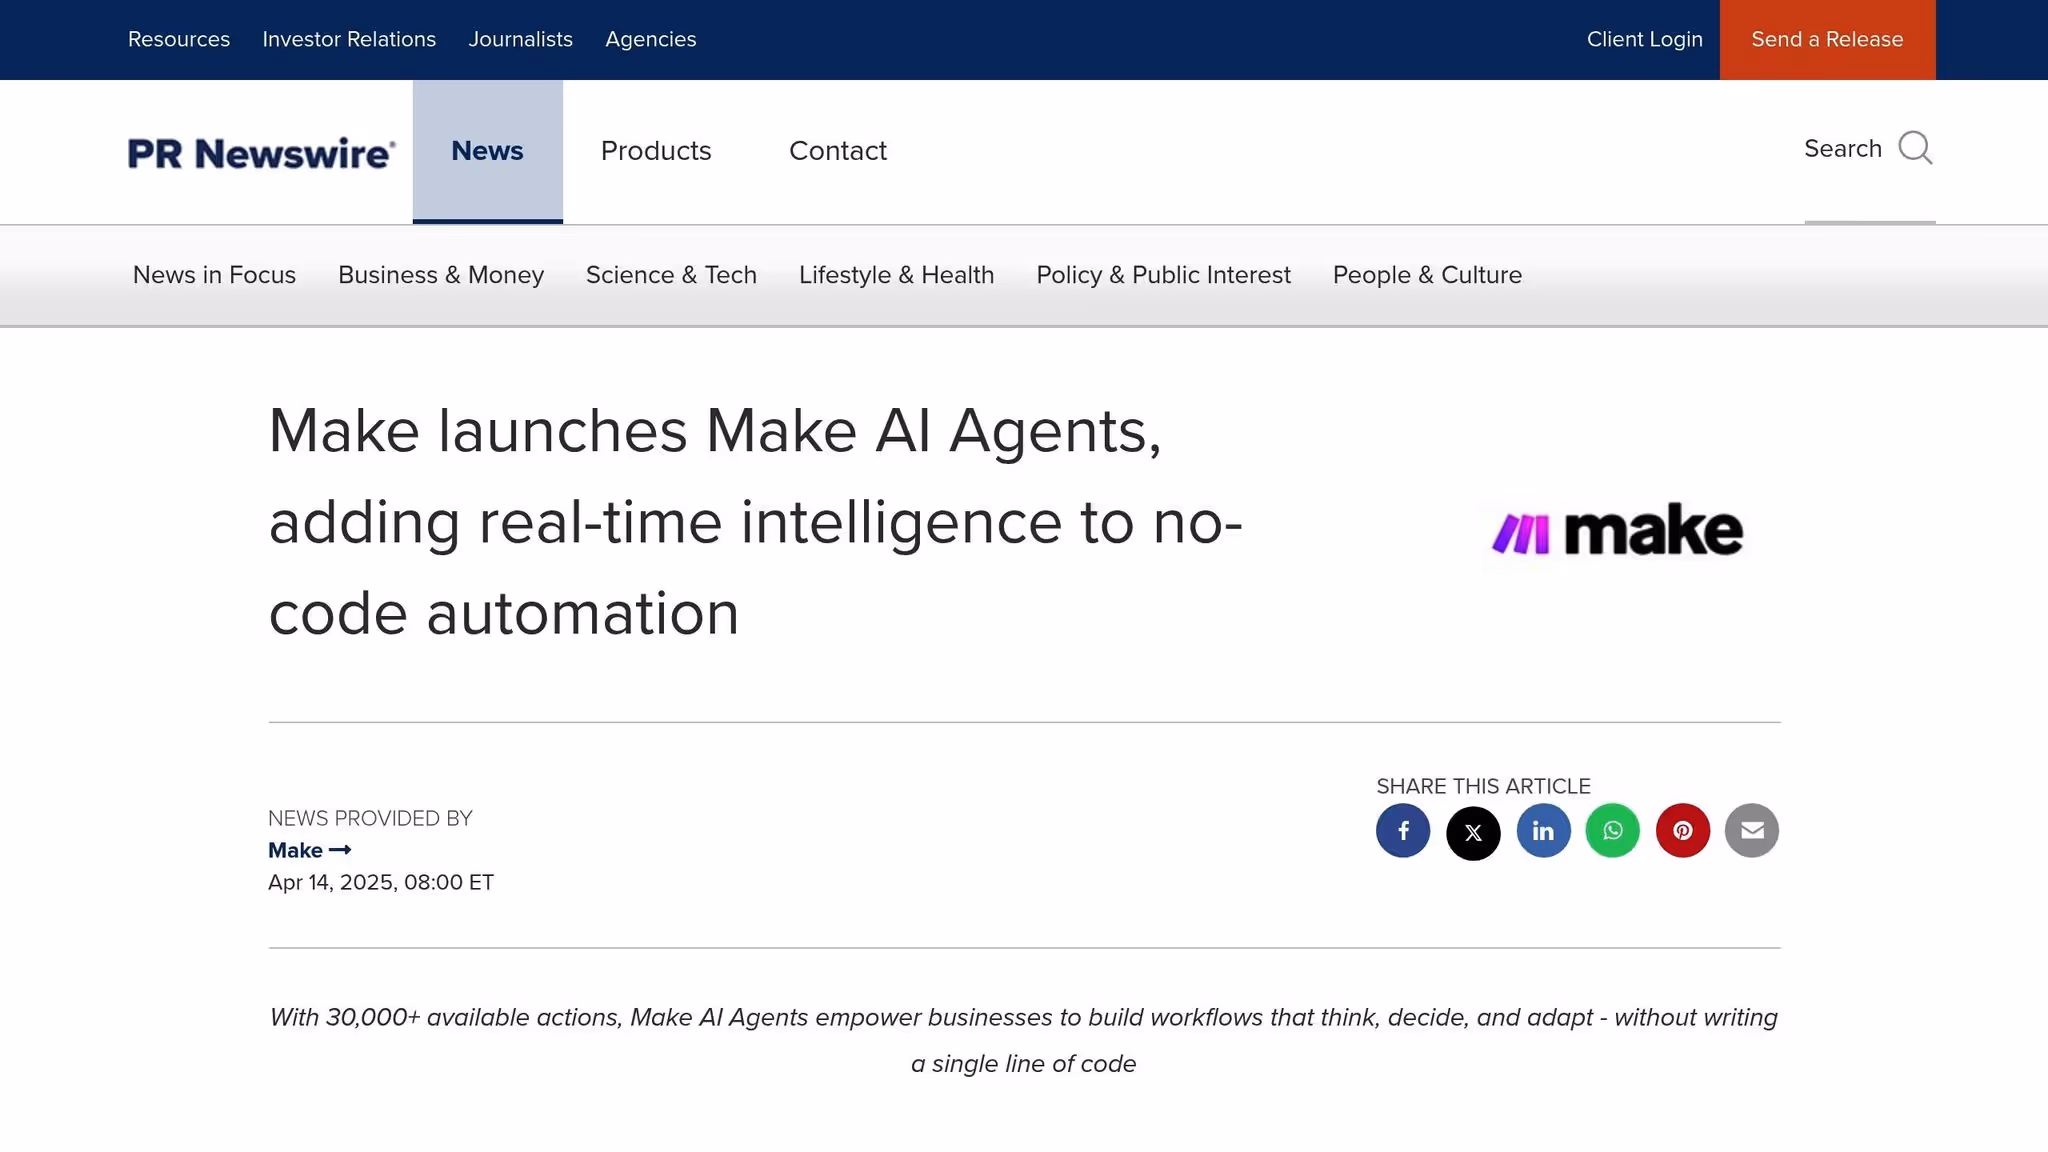Screen dimensions: 2048x1152
Task: Click the Make company logo image
Action: point(1617,531)
